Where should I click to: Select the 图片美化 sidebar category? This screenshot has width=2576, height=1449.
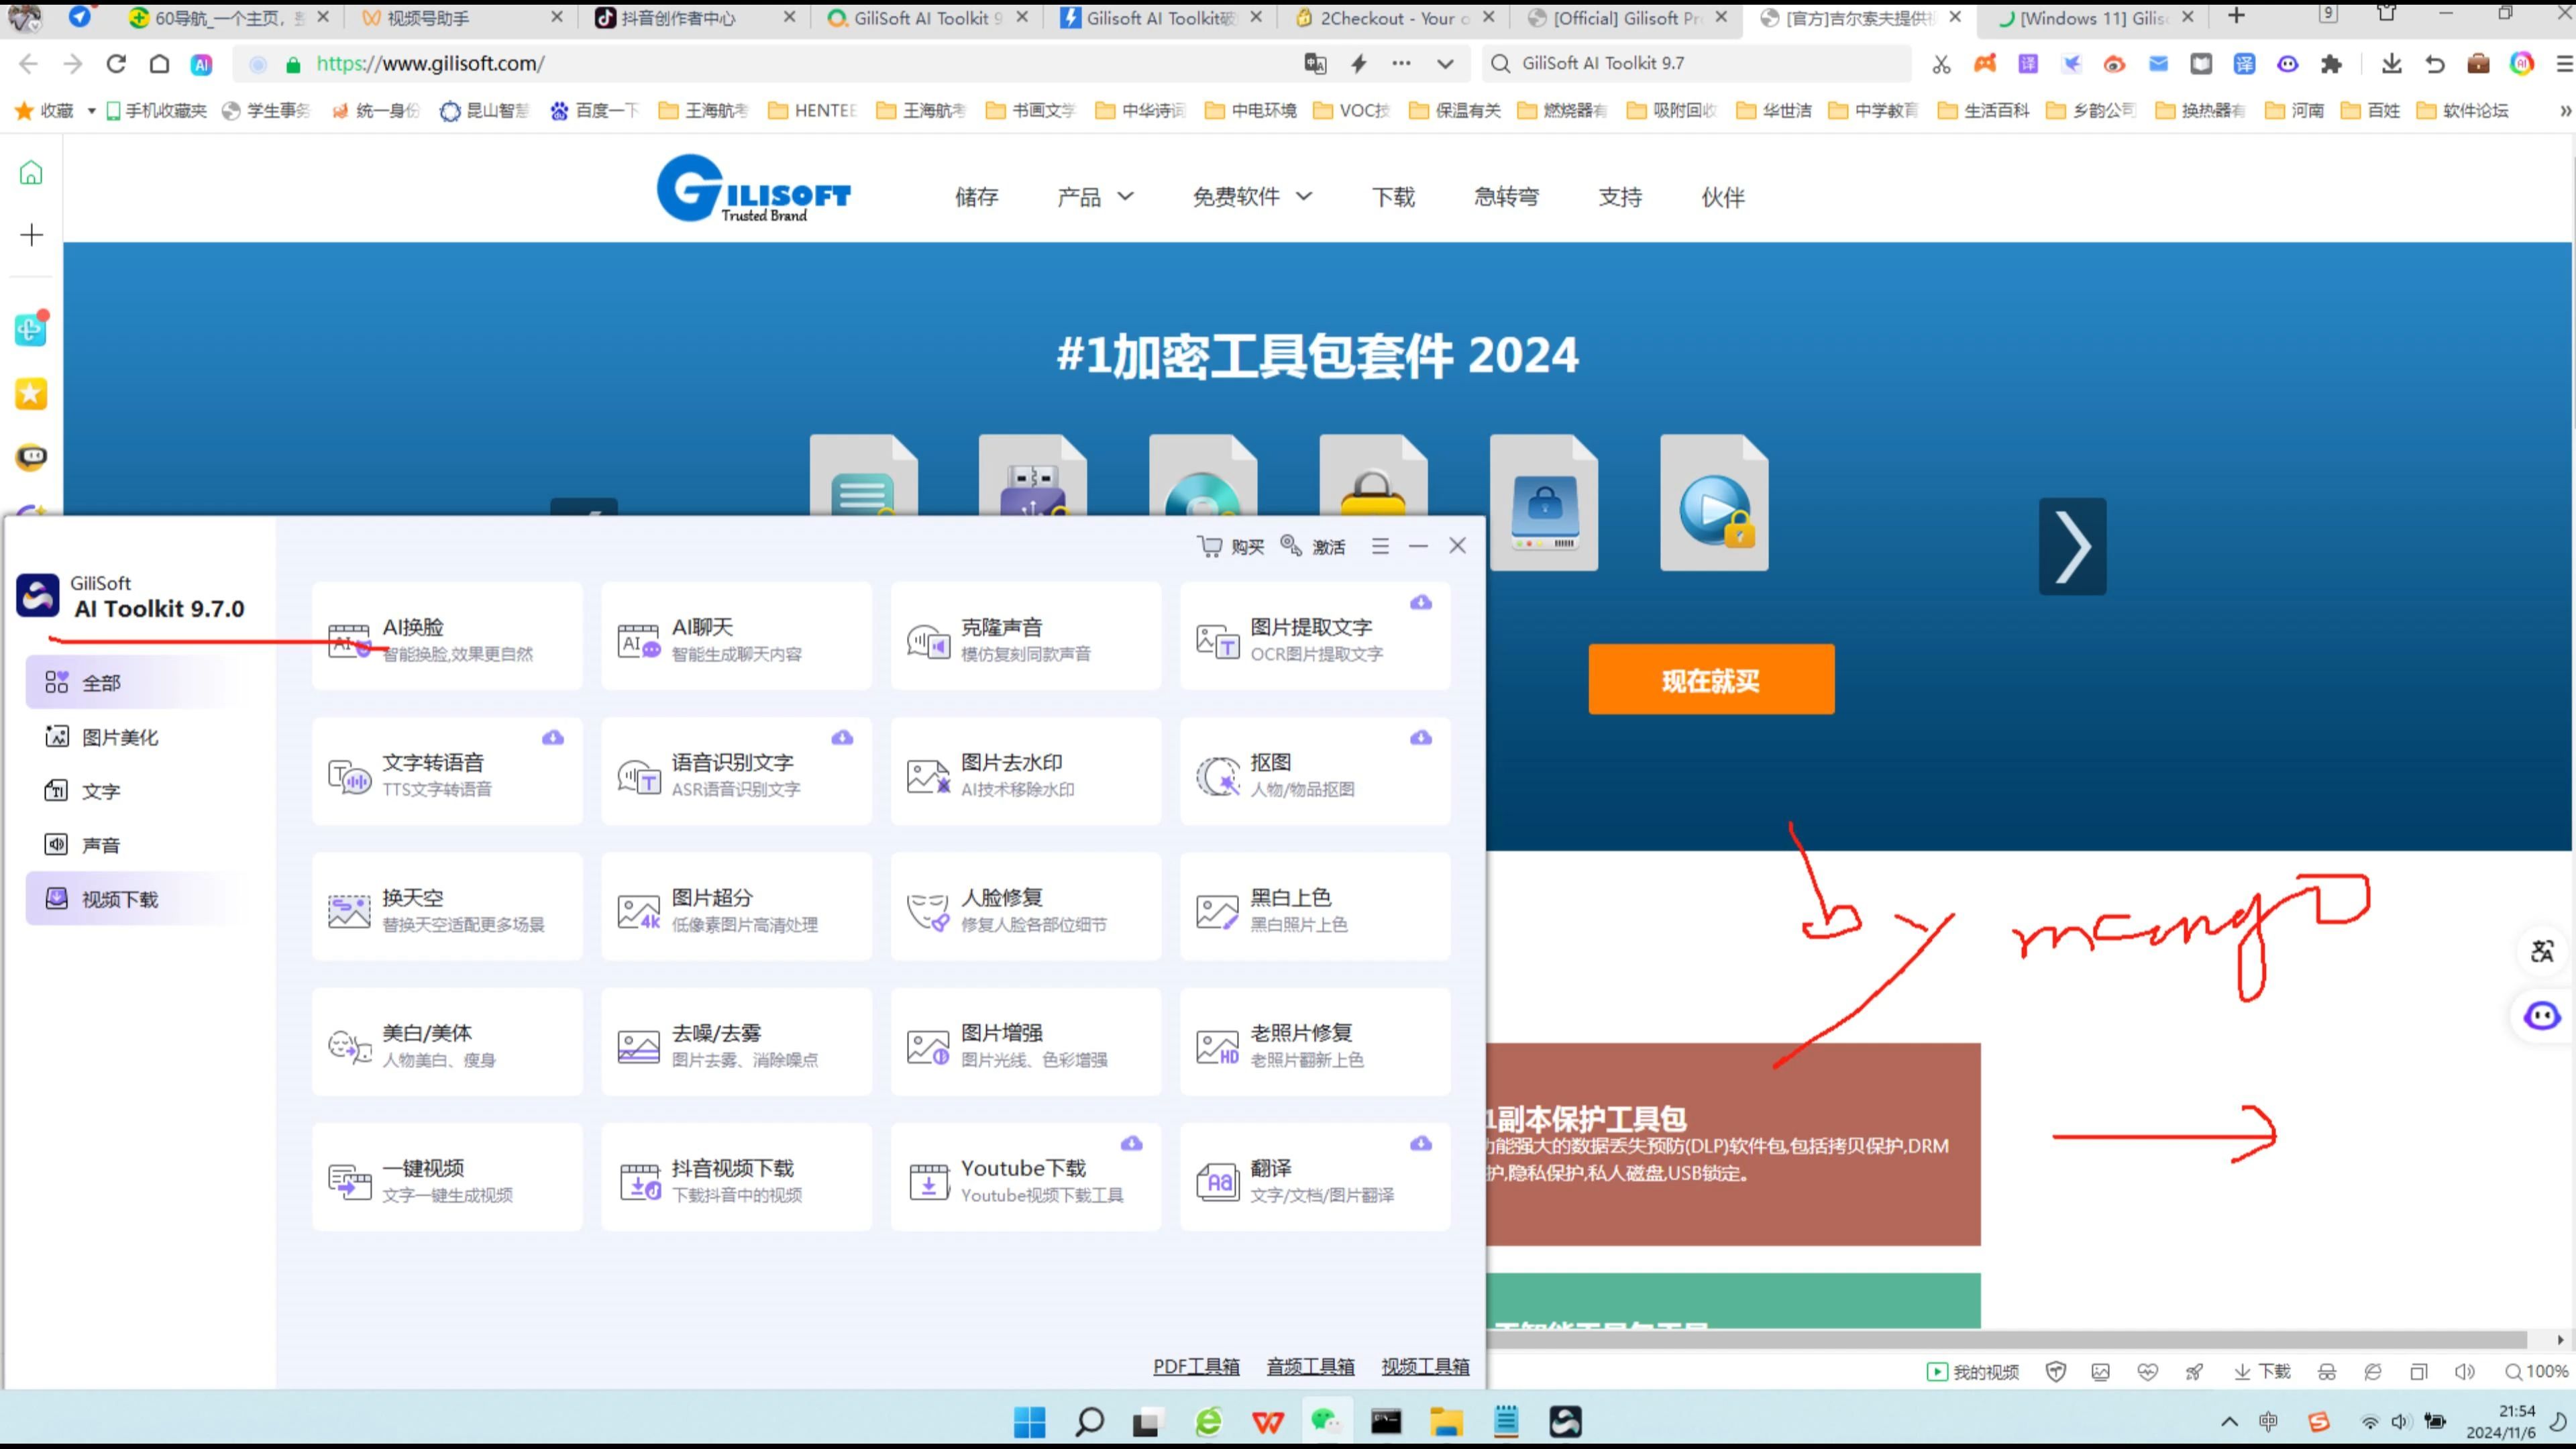[x=119, y=736]
